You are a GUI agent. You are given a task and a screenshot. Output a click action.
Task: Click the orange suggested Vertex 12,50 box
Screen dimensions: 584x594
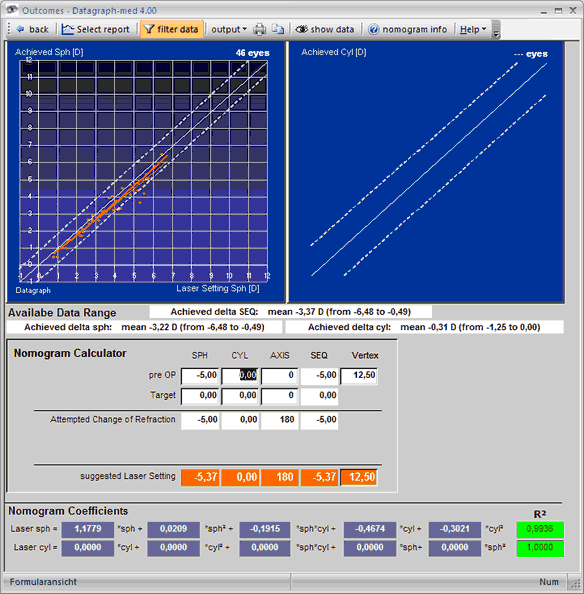coord(359,477)
